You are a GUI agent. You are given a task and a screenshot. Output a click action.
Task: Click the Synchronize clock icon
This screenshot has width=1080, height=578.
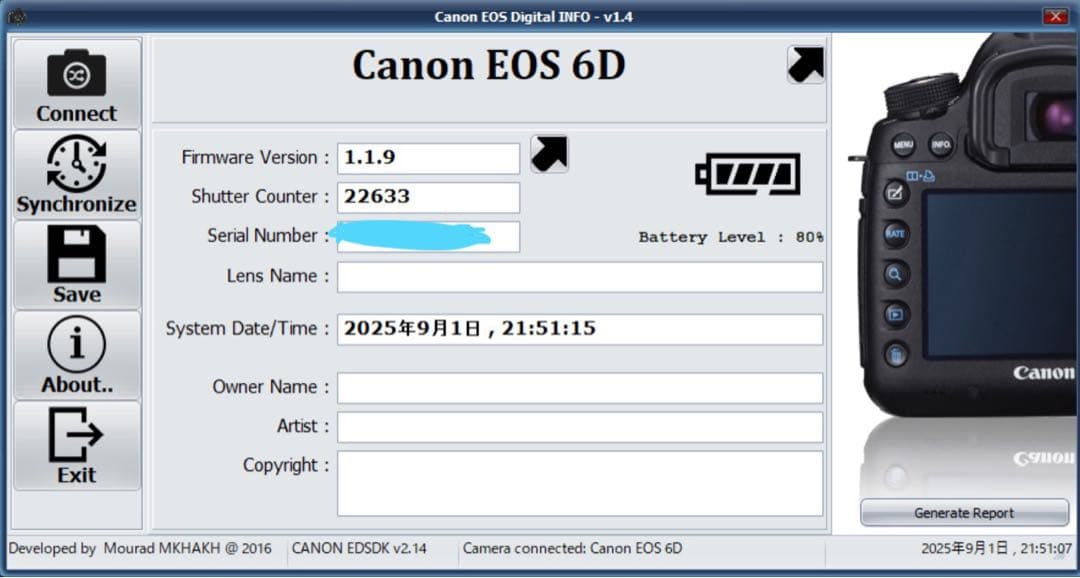coord(76,165)
